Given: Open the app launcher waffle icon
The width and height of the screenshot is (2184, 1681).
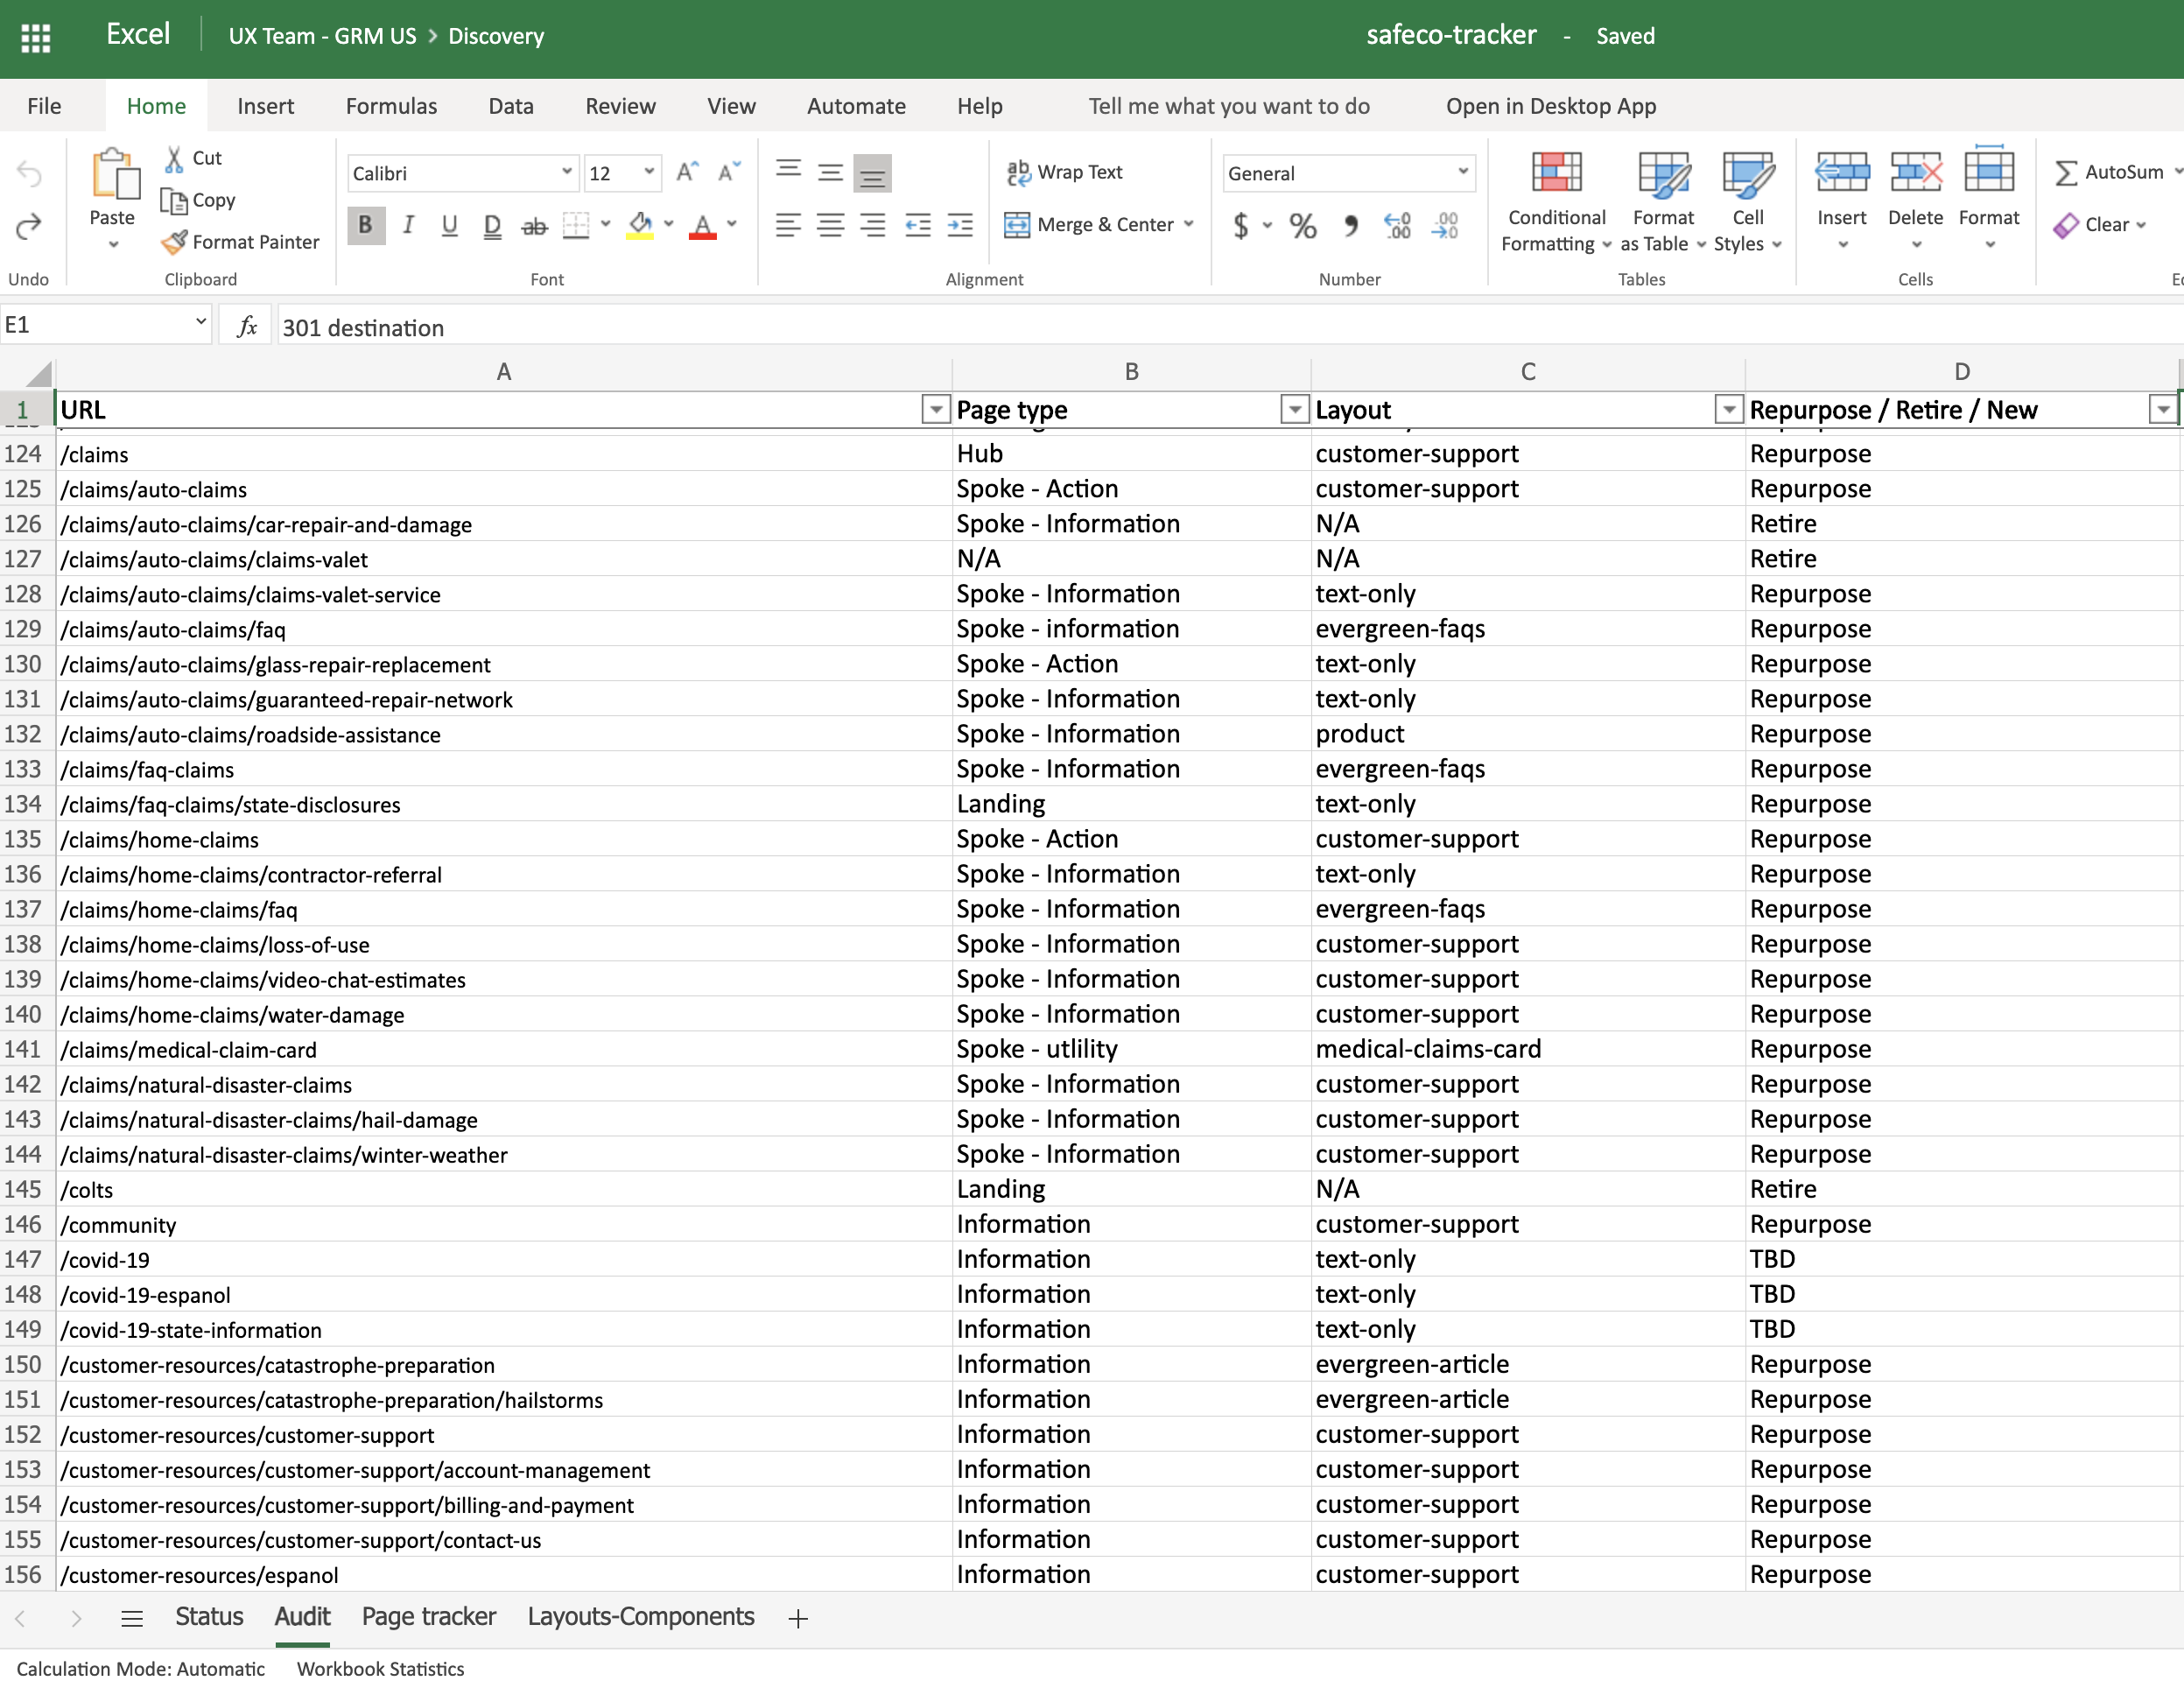Looking at the screenshot, I should [36, 38].
